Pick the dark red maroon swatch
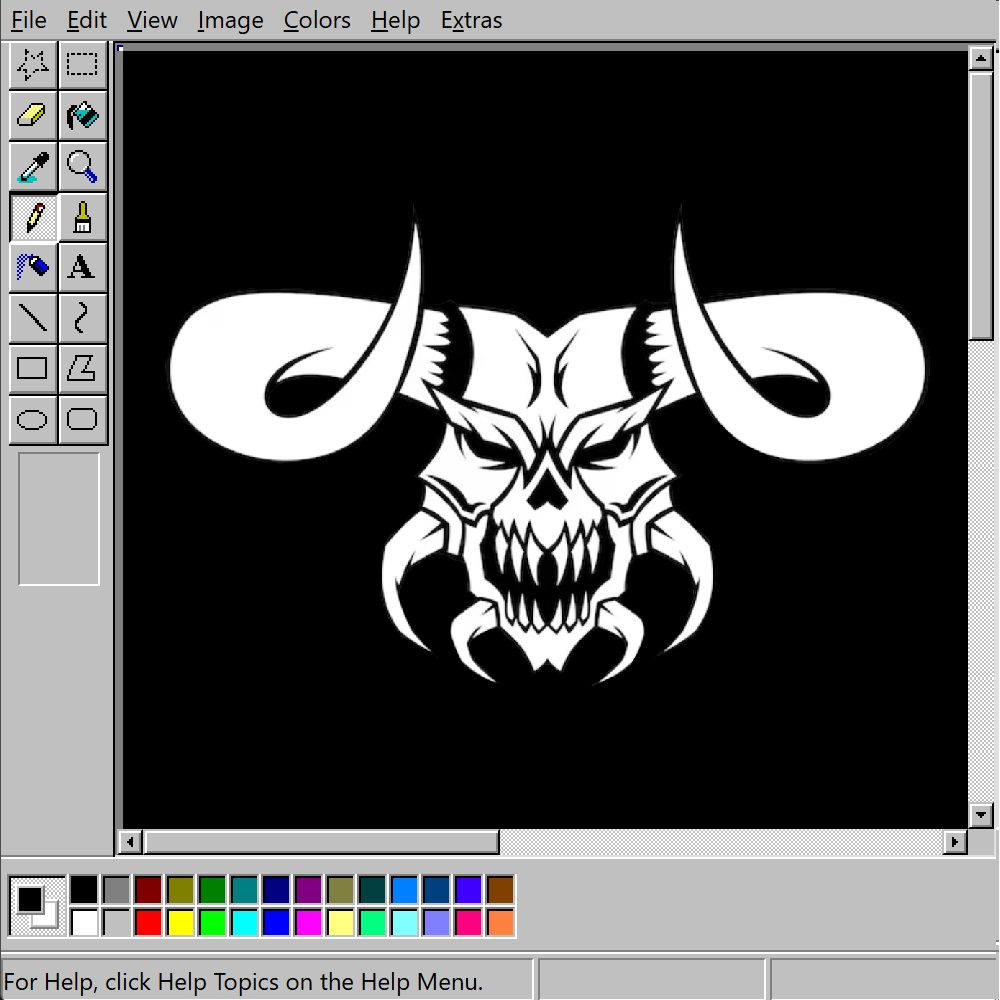This screenshot has height=1000, width=1000. (x=148, y=890)
